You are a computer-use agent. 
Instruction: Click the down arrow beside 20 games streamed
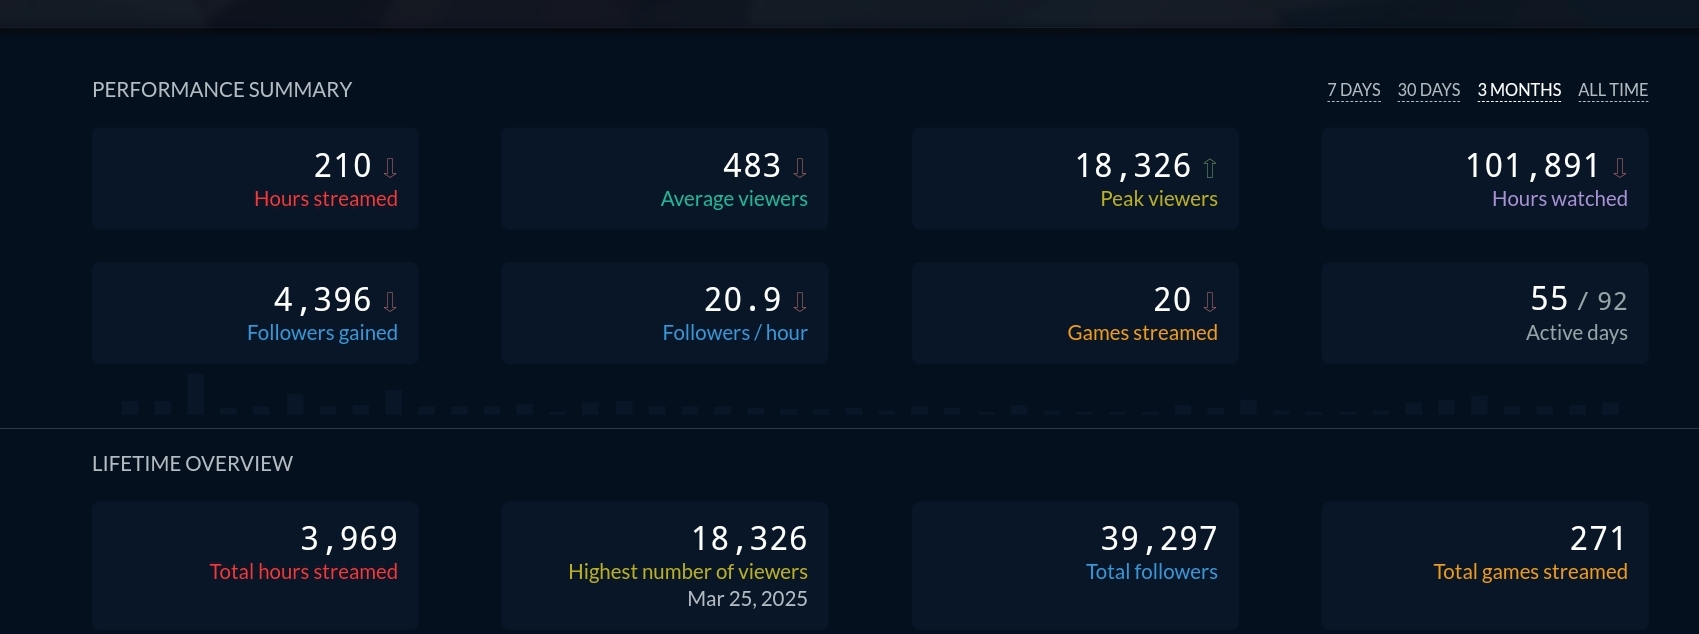click(1210, 302)
